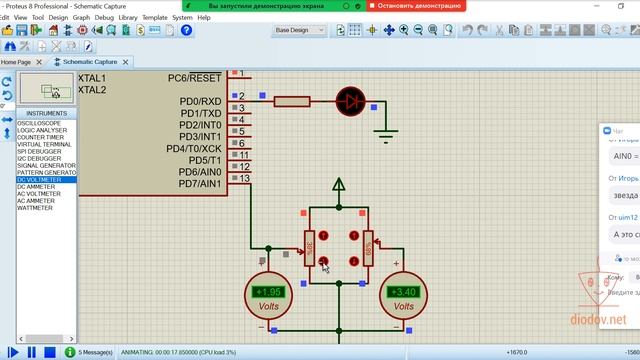Open the Template menu
Image resolution: width=640 pixels, height=360 pixels.
point(155,18)
